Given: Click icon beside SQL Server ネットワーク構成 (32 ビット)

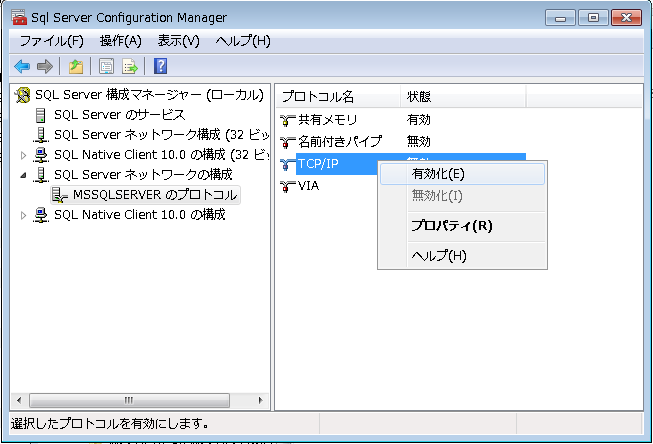Looking at the screenshot, I should 40,135.
